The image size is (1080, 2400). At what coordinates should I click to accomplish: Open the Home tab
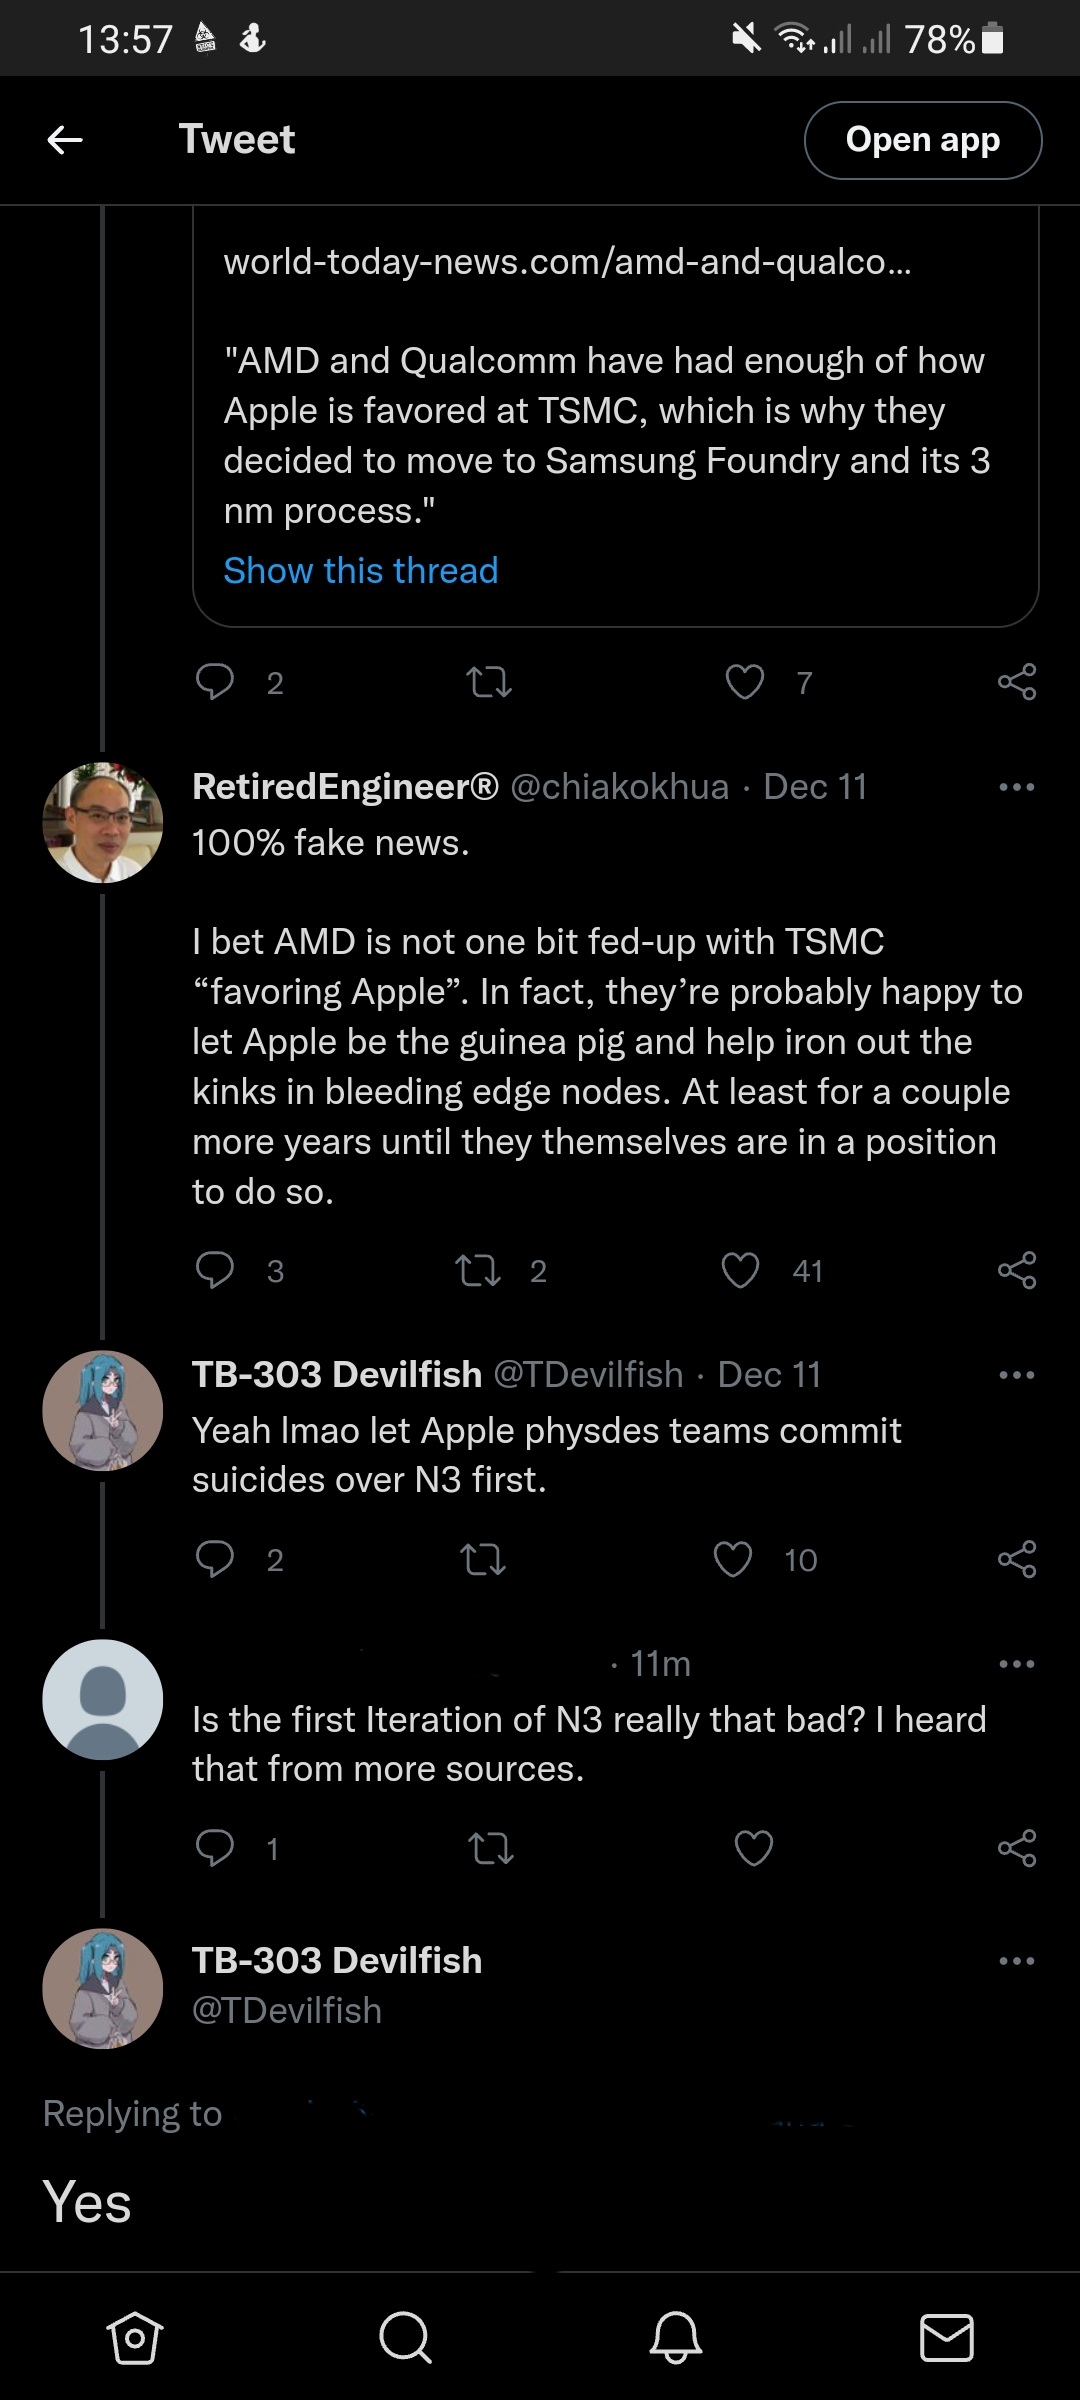[134, 2338]
